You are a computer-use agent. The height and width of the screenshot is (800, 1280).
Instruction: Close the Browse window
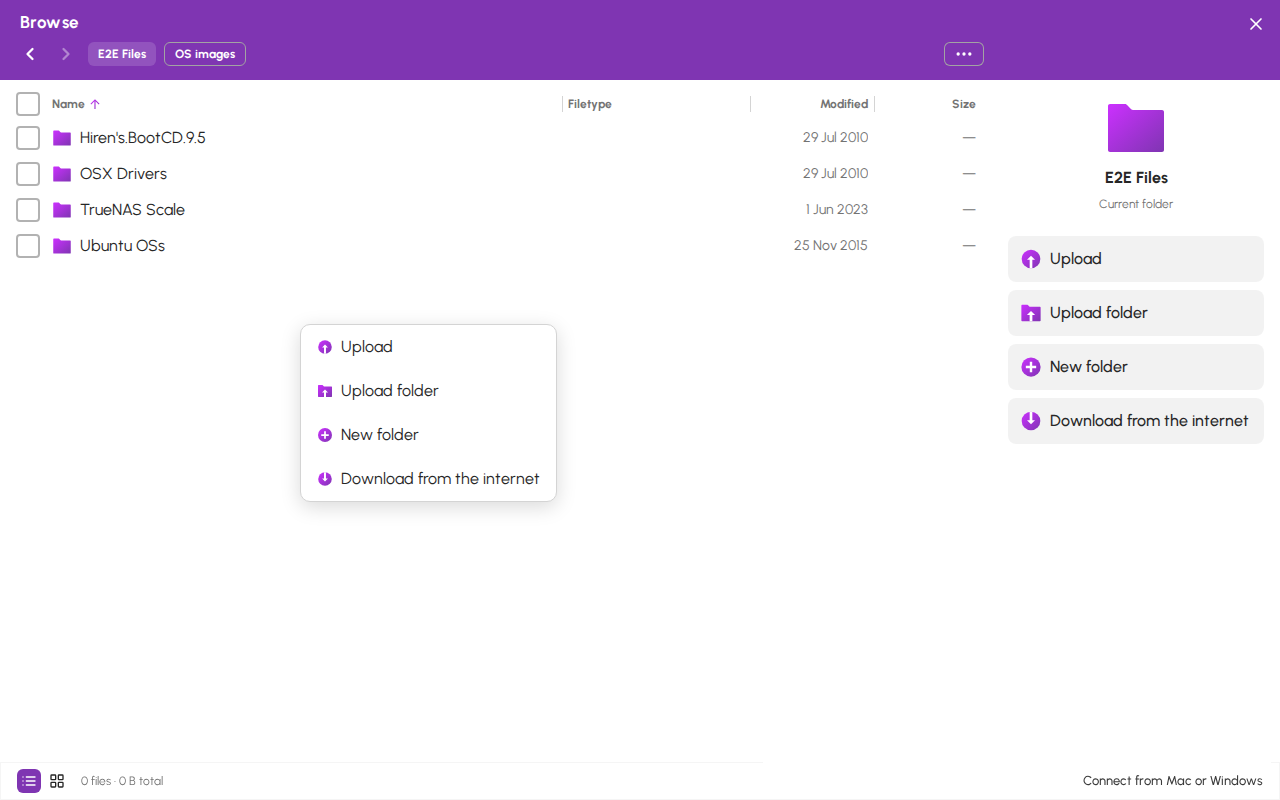1256,24
